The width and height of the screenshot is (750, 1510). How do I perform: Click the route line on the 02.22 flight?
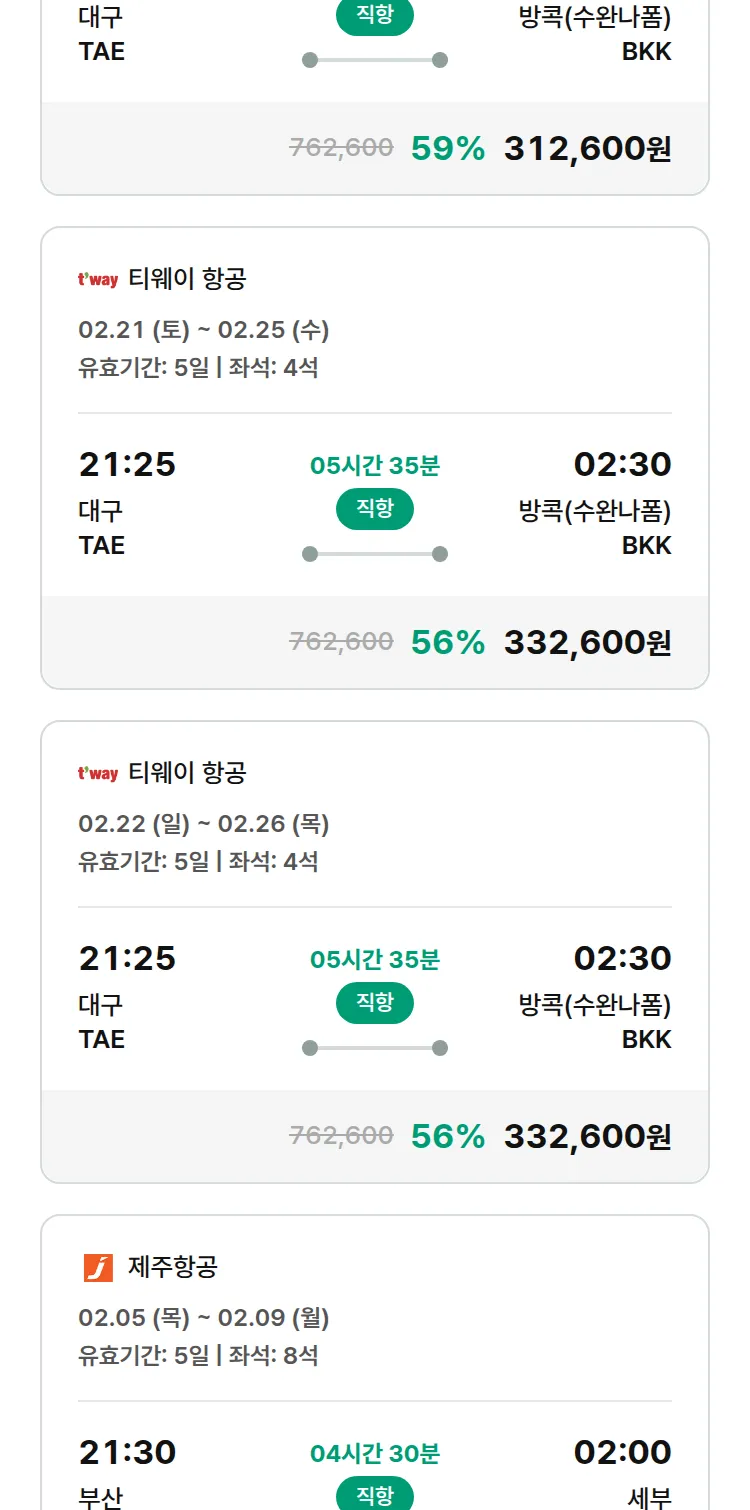click(x=375, y=1048)
